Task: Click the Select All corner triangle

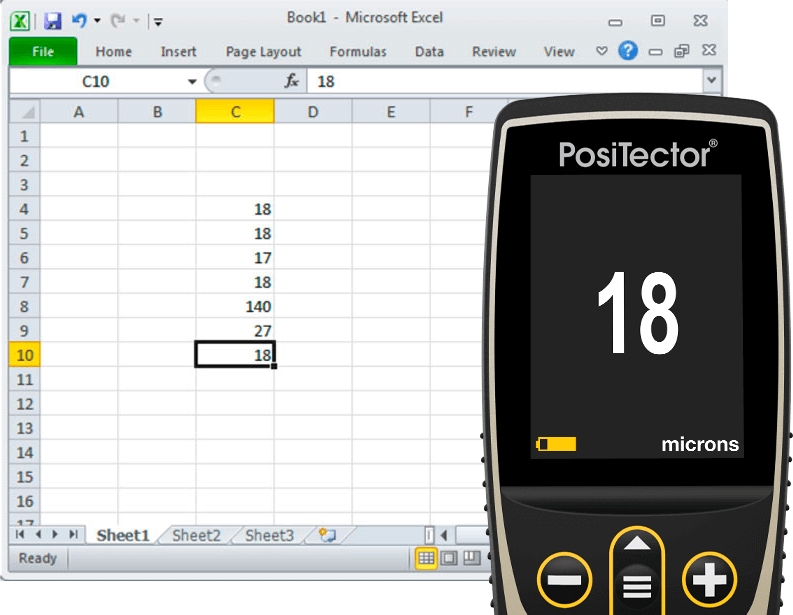Action: pyautogui.click(x=25, y=111)
